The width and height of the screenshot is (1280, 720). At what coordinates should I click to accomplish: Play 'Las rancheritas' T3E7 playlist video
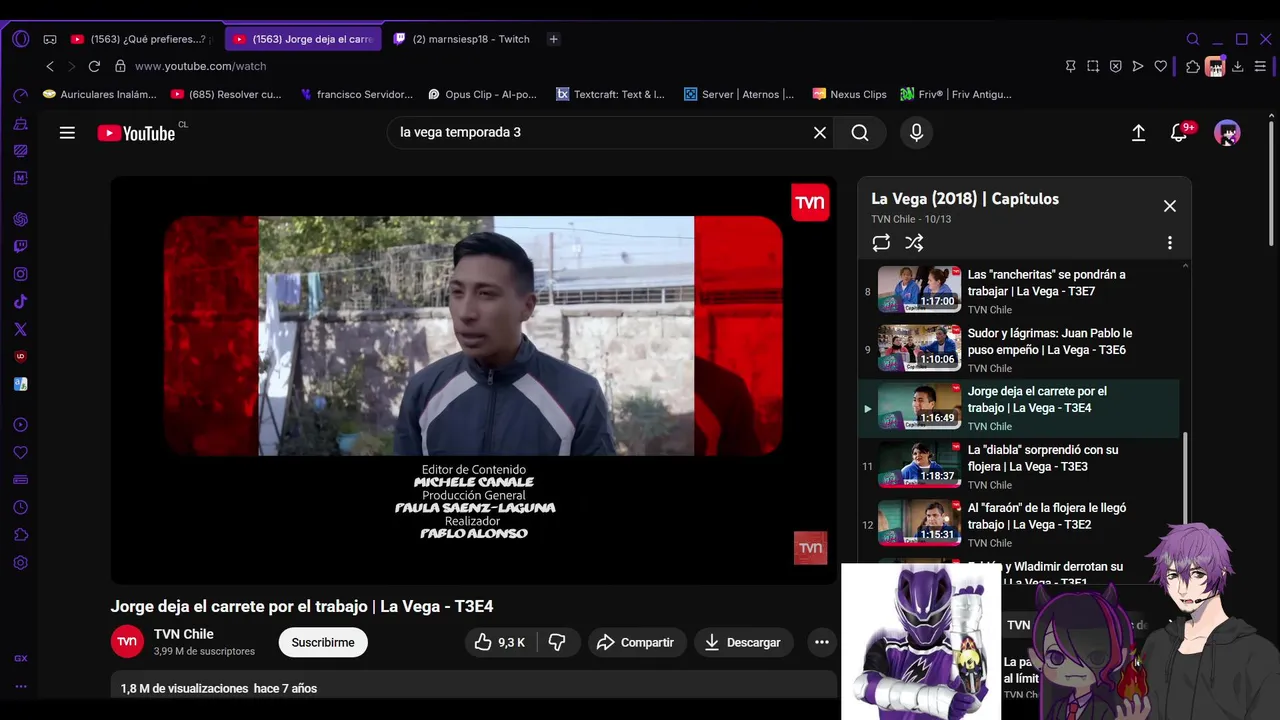[1018, 290]
